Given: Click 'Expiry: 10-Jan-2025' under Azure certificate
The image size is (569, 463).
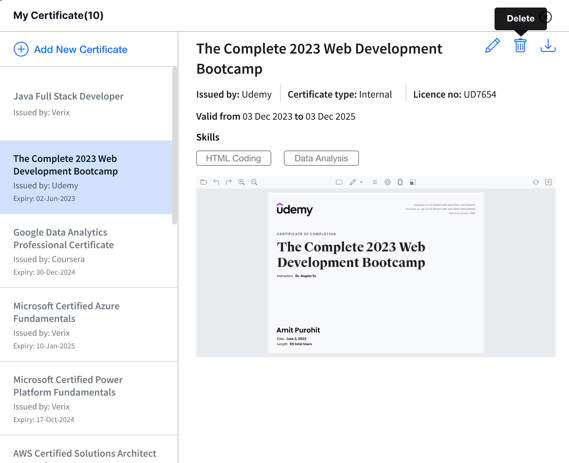Looking at the screenshot, I should coord(44,346).
